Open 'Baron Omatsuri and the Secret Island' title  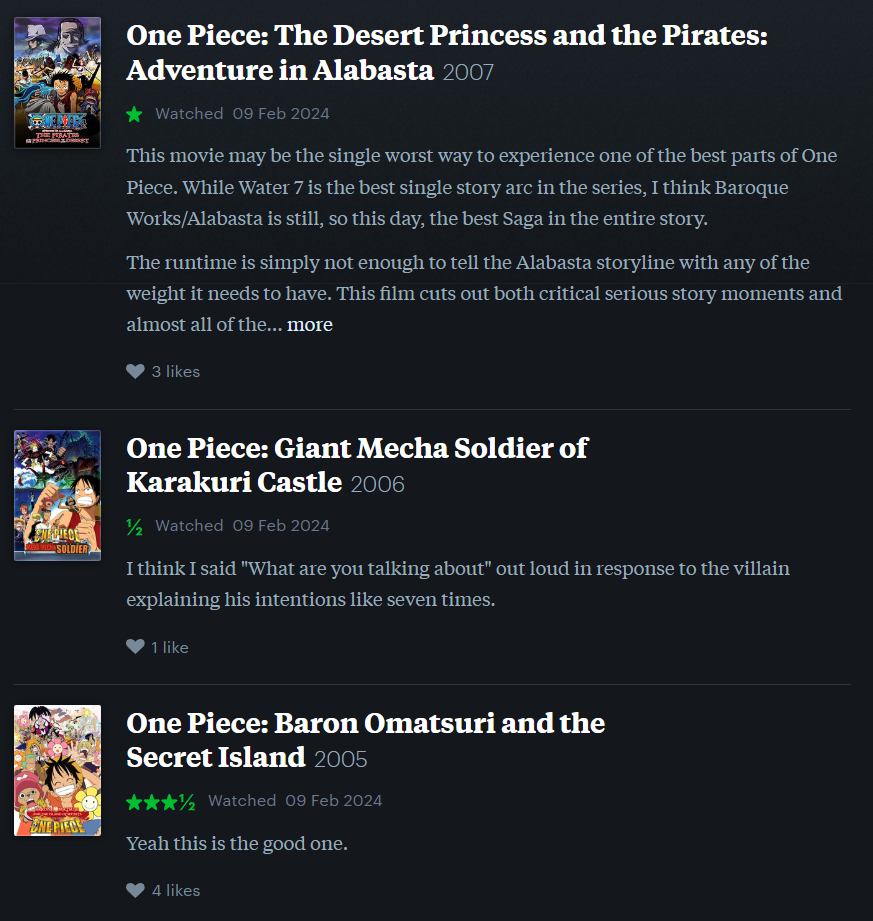[365, 740]
